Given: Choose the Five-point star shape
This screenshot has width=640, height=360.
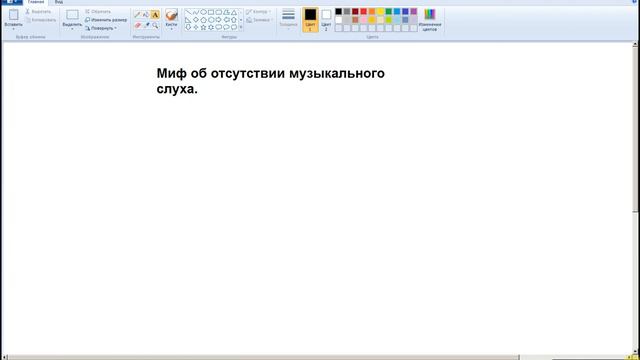Looking at the screenshot, I should pos(203,27).
